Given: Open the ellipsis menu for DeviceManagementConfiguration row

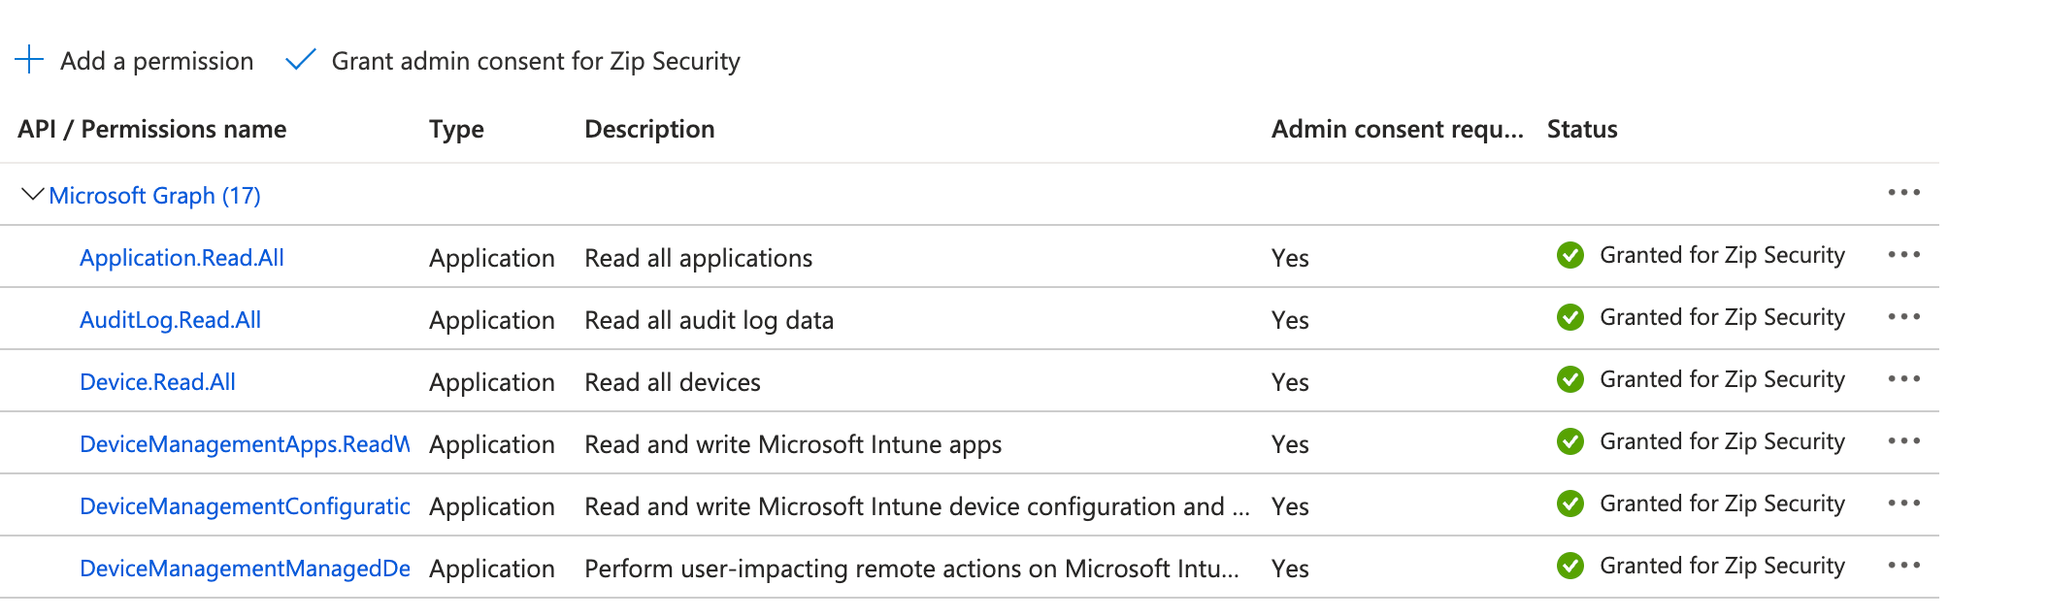Looking at the screenshot, I should 1903,503.
